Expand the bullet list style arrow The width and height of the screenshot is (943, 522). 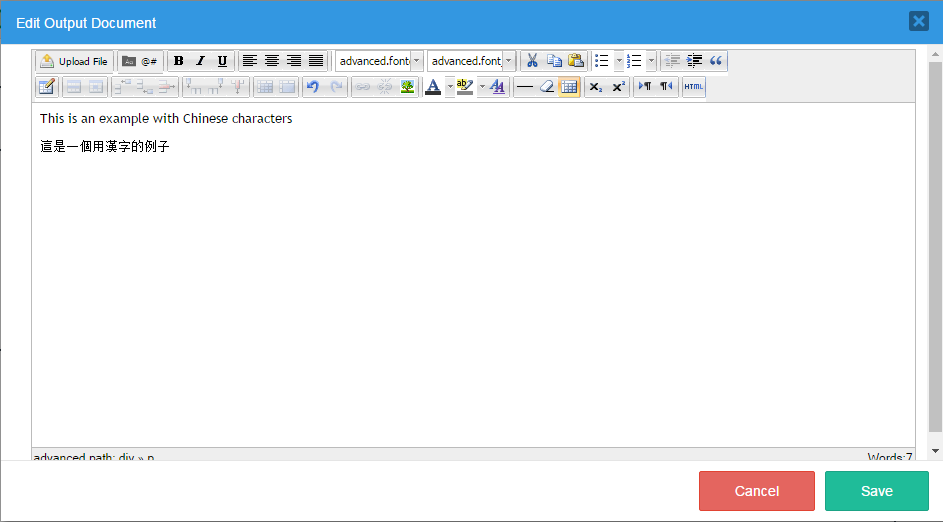[619, 61]
